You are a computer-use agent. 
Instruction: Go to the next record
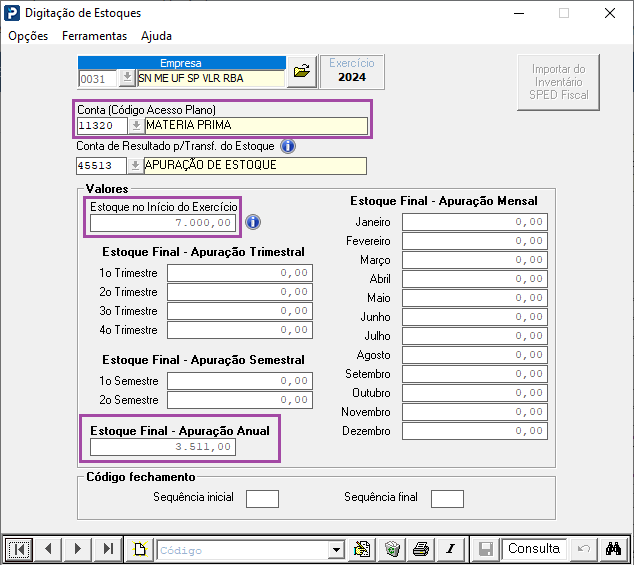(78, 549)
